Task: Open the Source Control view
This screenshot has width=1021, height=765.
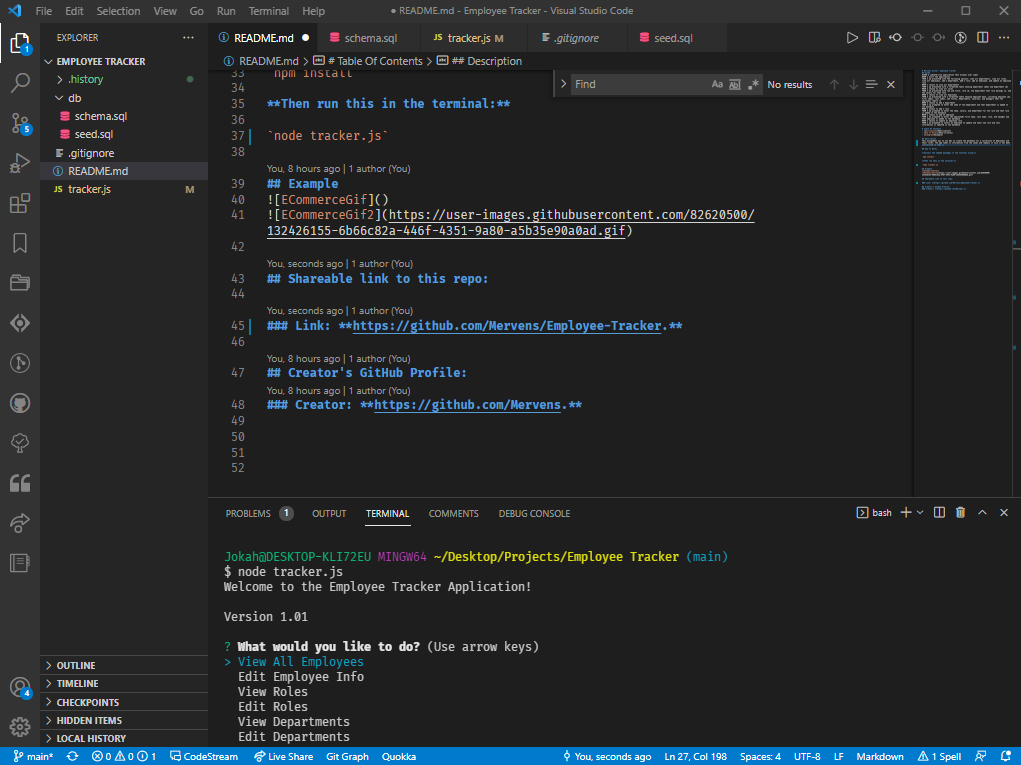Action: (x=20, y=123)
